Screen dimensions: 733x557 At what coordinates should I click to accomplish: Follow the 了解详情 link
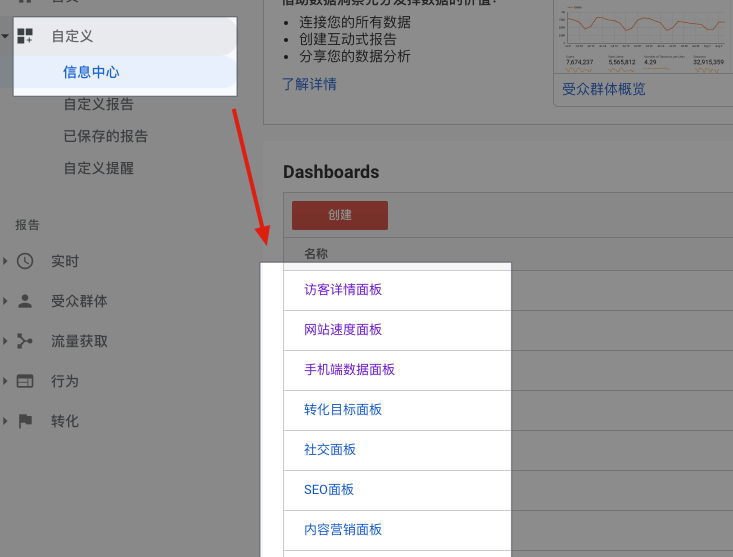[x=309, y=84]
